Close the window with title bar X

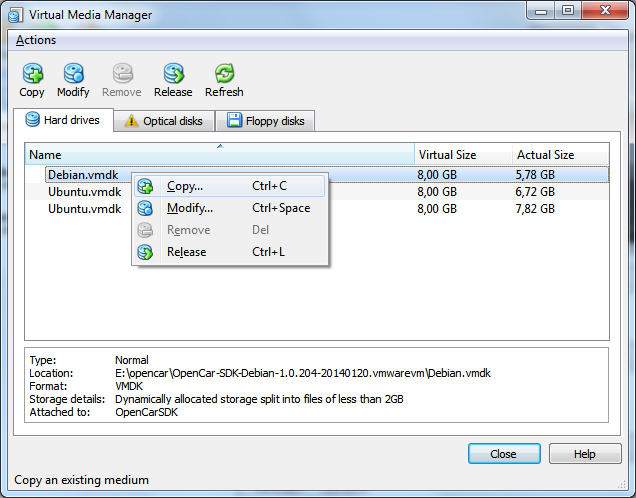[x=605, y=11]
